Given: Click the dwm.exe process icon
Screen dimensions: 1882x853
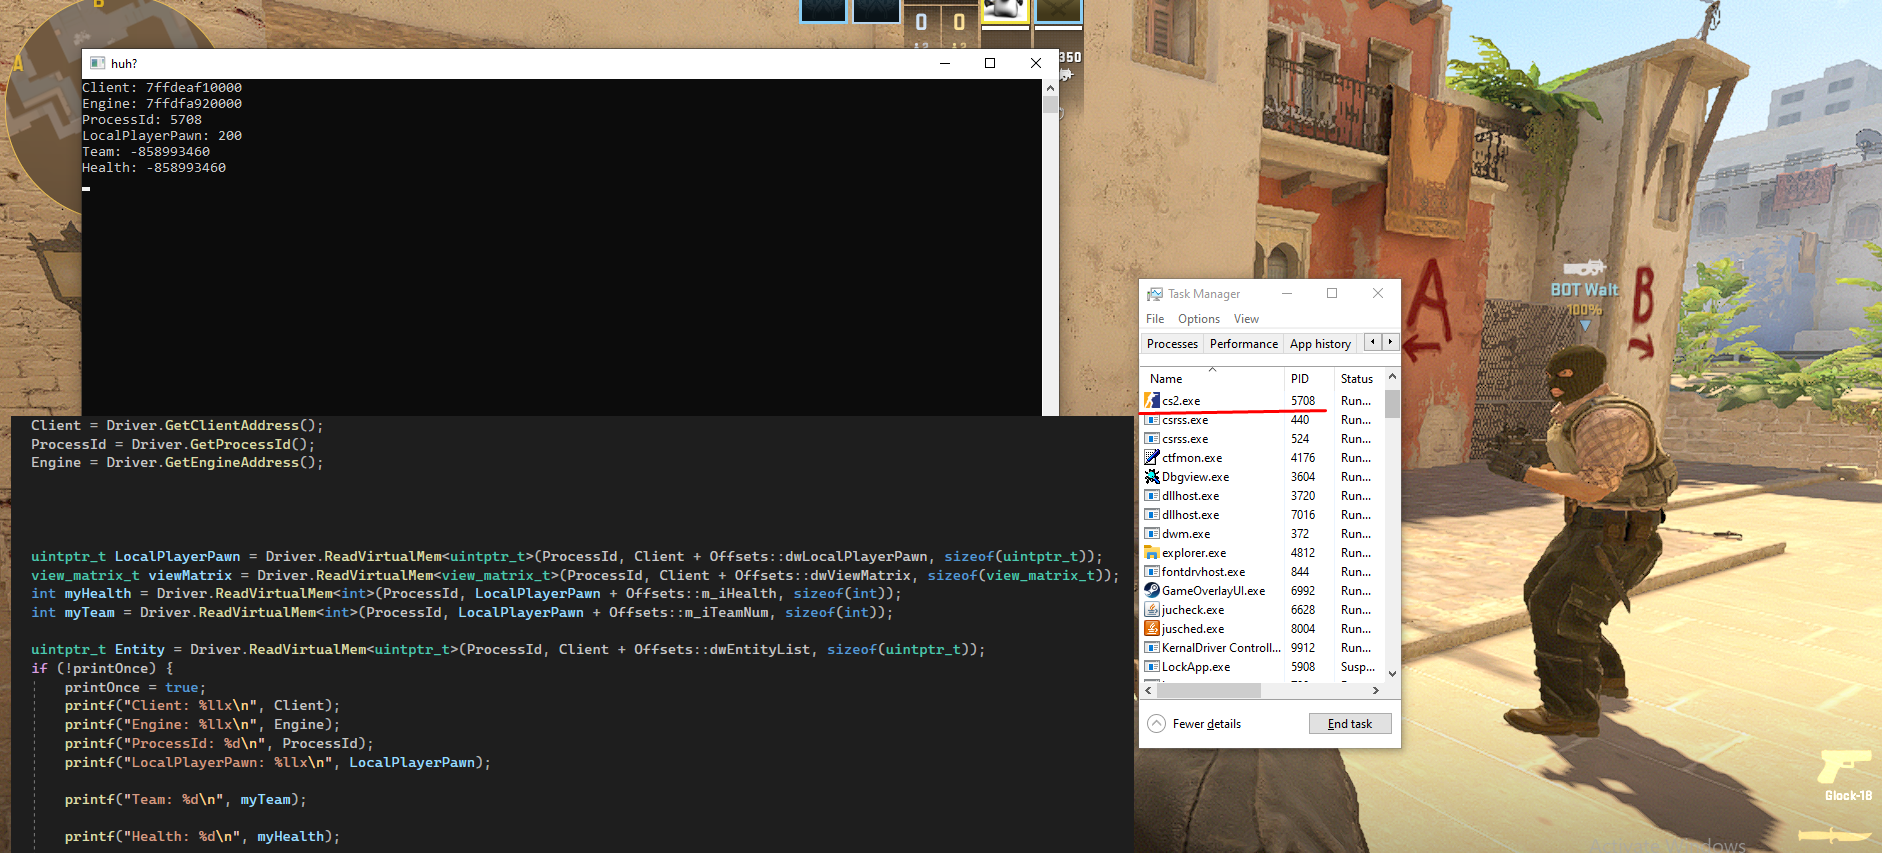Looking at the screenshot, I should click(1152, 534).
